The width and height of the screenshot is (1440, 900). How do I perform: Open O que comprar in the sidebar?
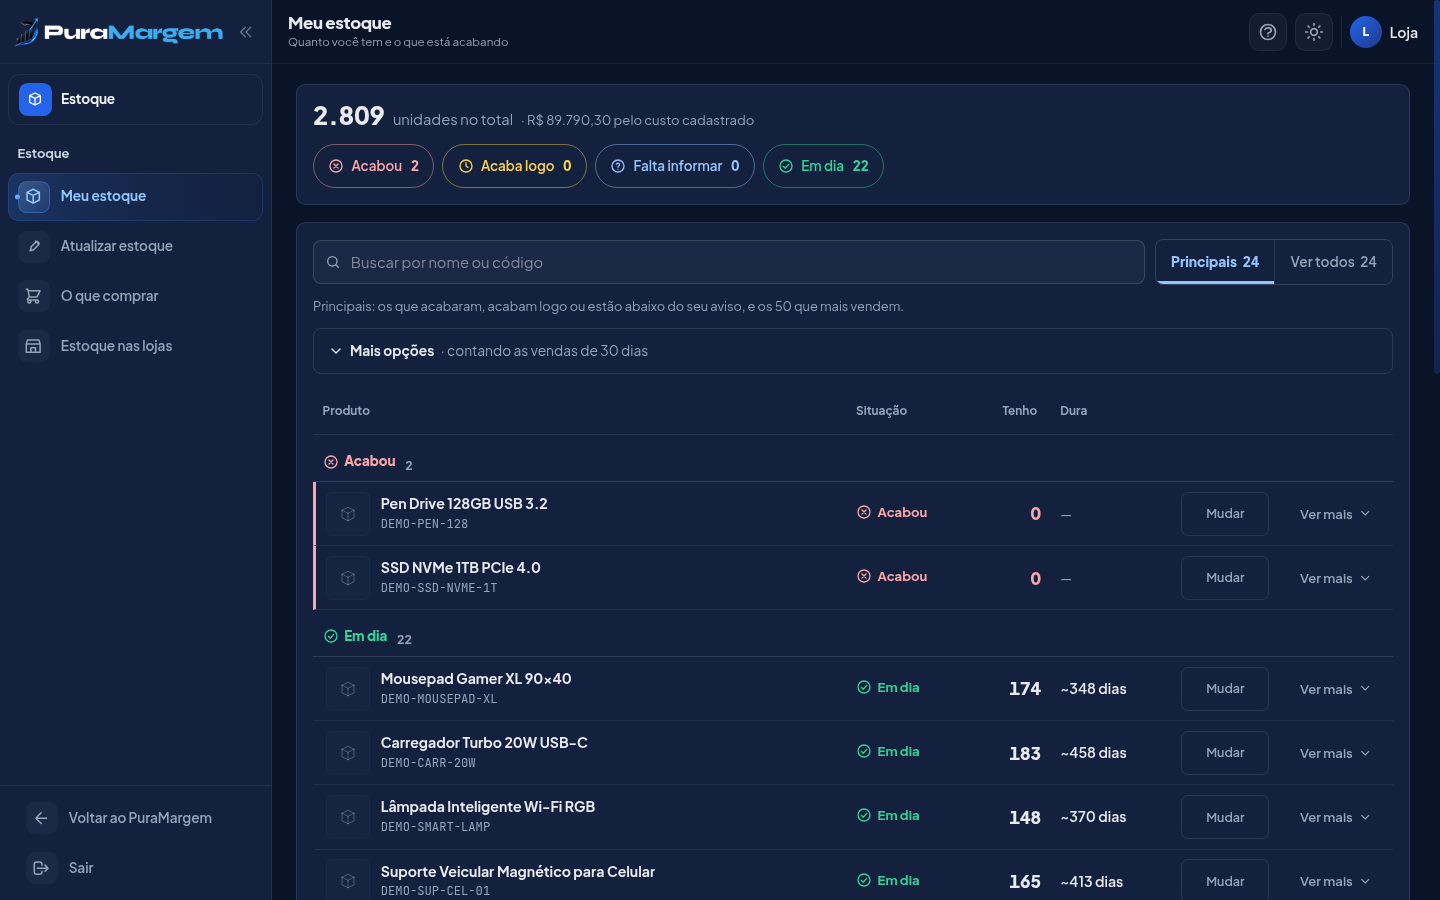pyautogui.click(x=135, y=296)
